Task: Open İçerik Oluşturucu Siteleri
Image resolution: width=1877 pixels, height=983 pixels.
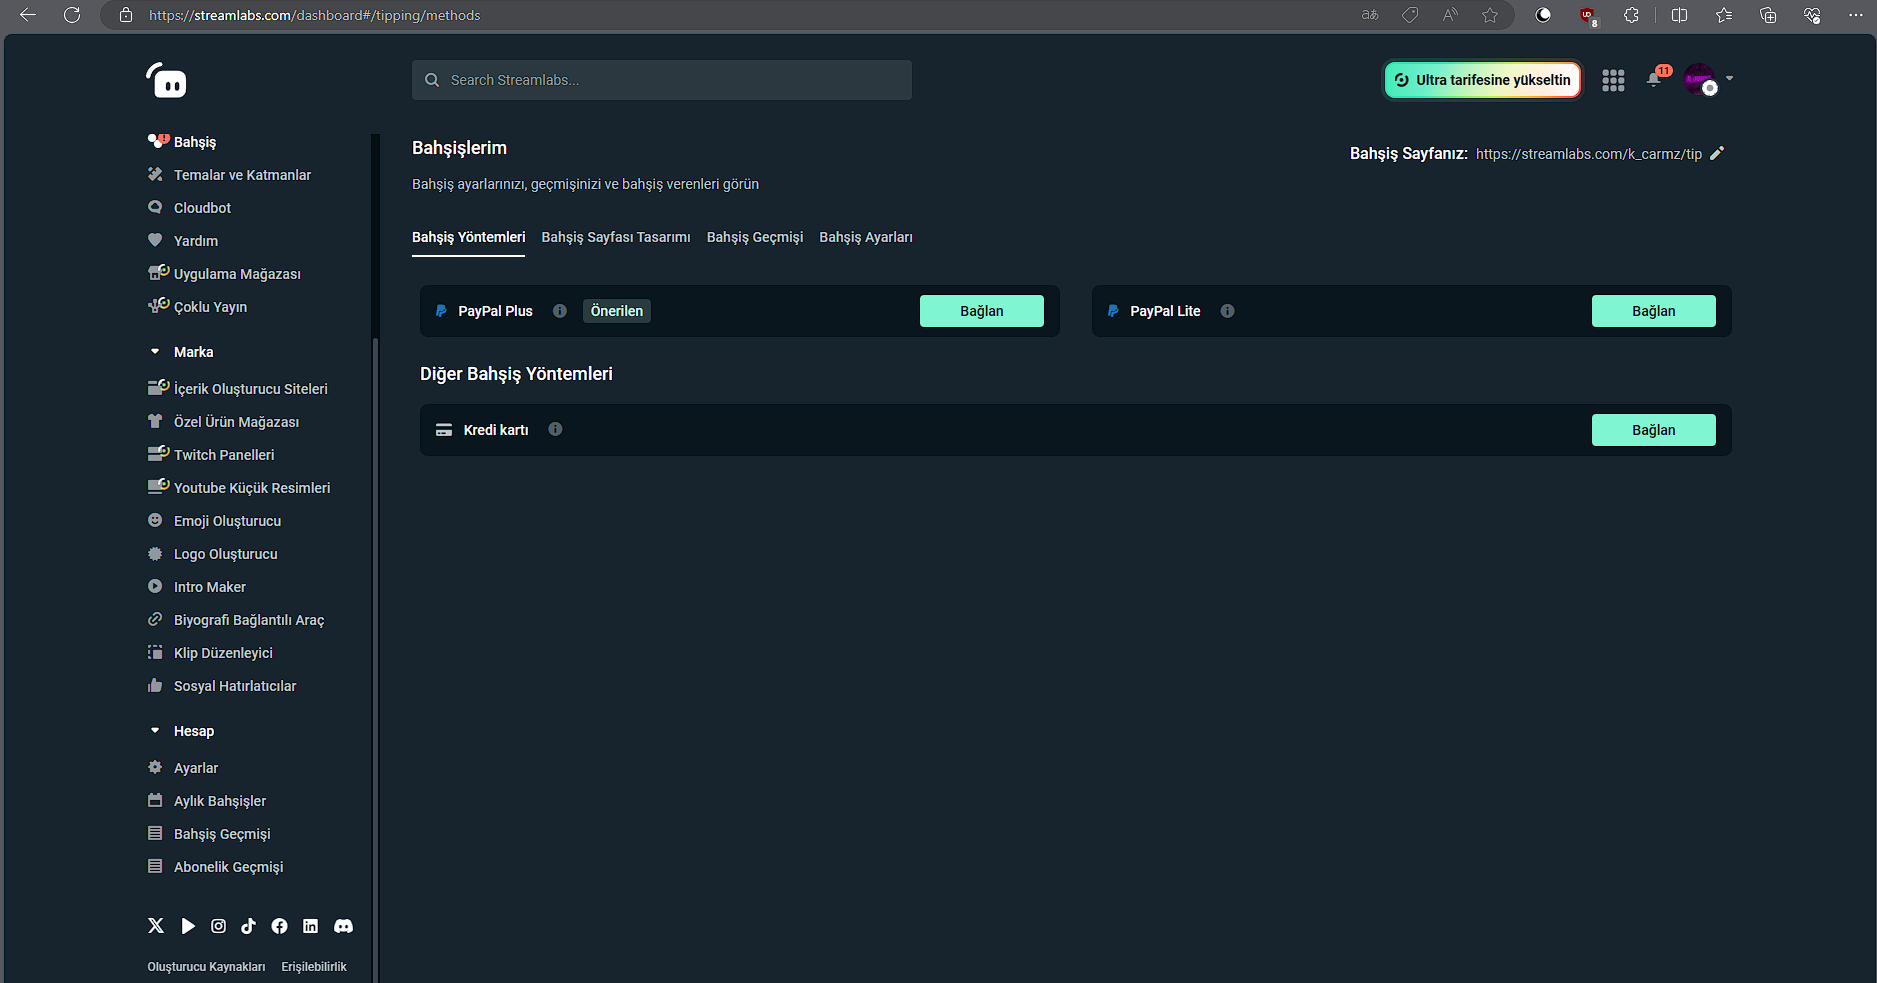Action: (x=251, y=389)
